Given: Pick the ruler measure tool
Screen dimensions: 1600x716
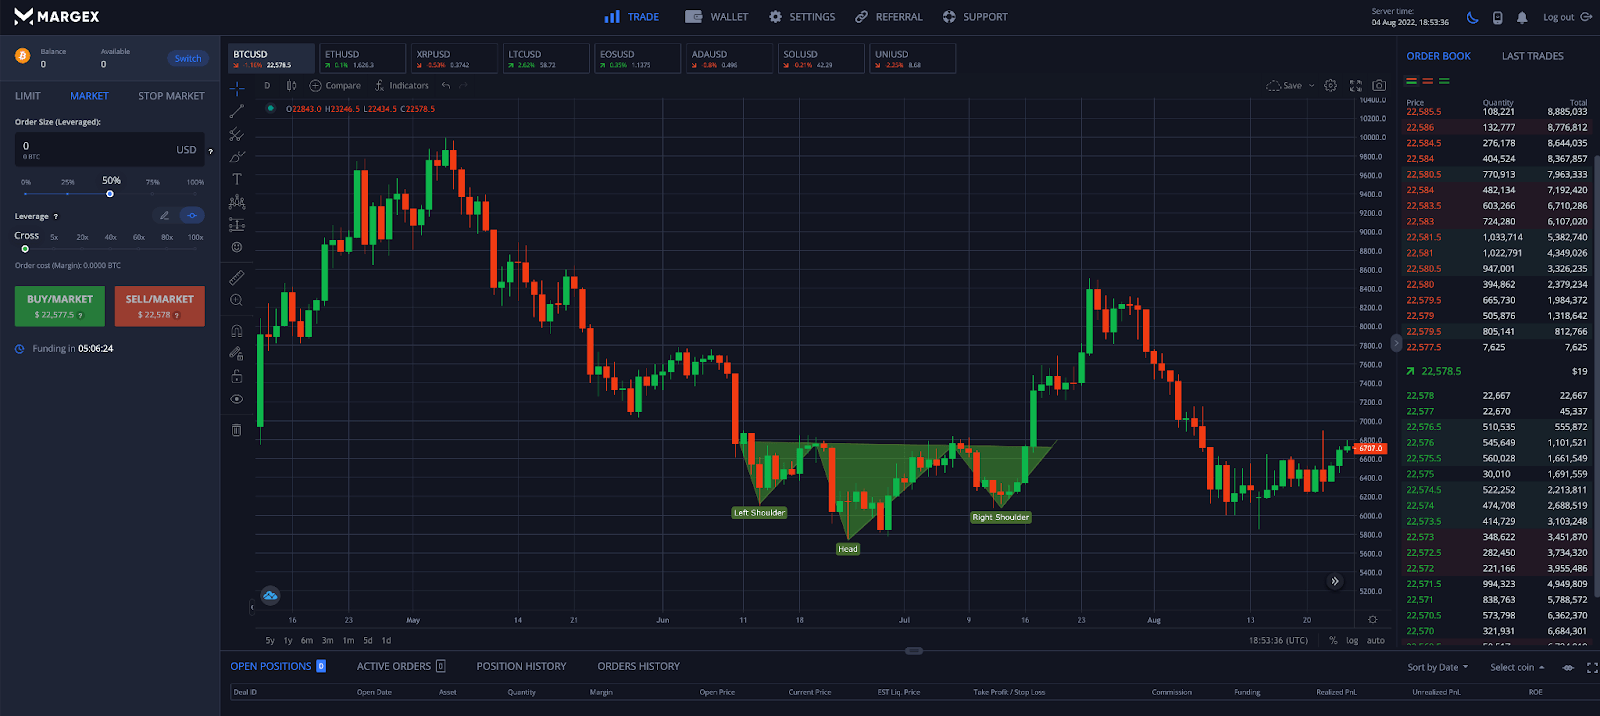Looking at the screenshot, I should pos(237,277).
